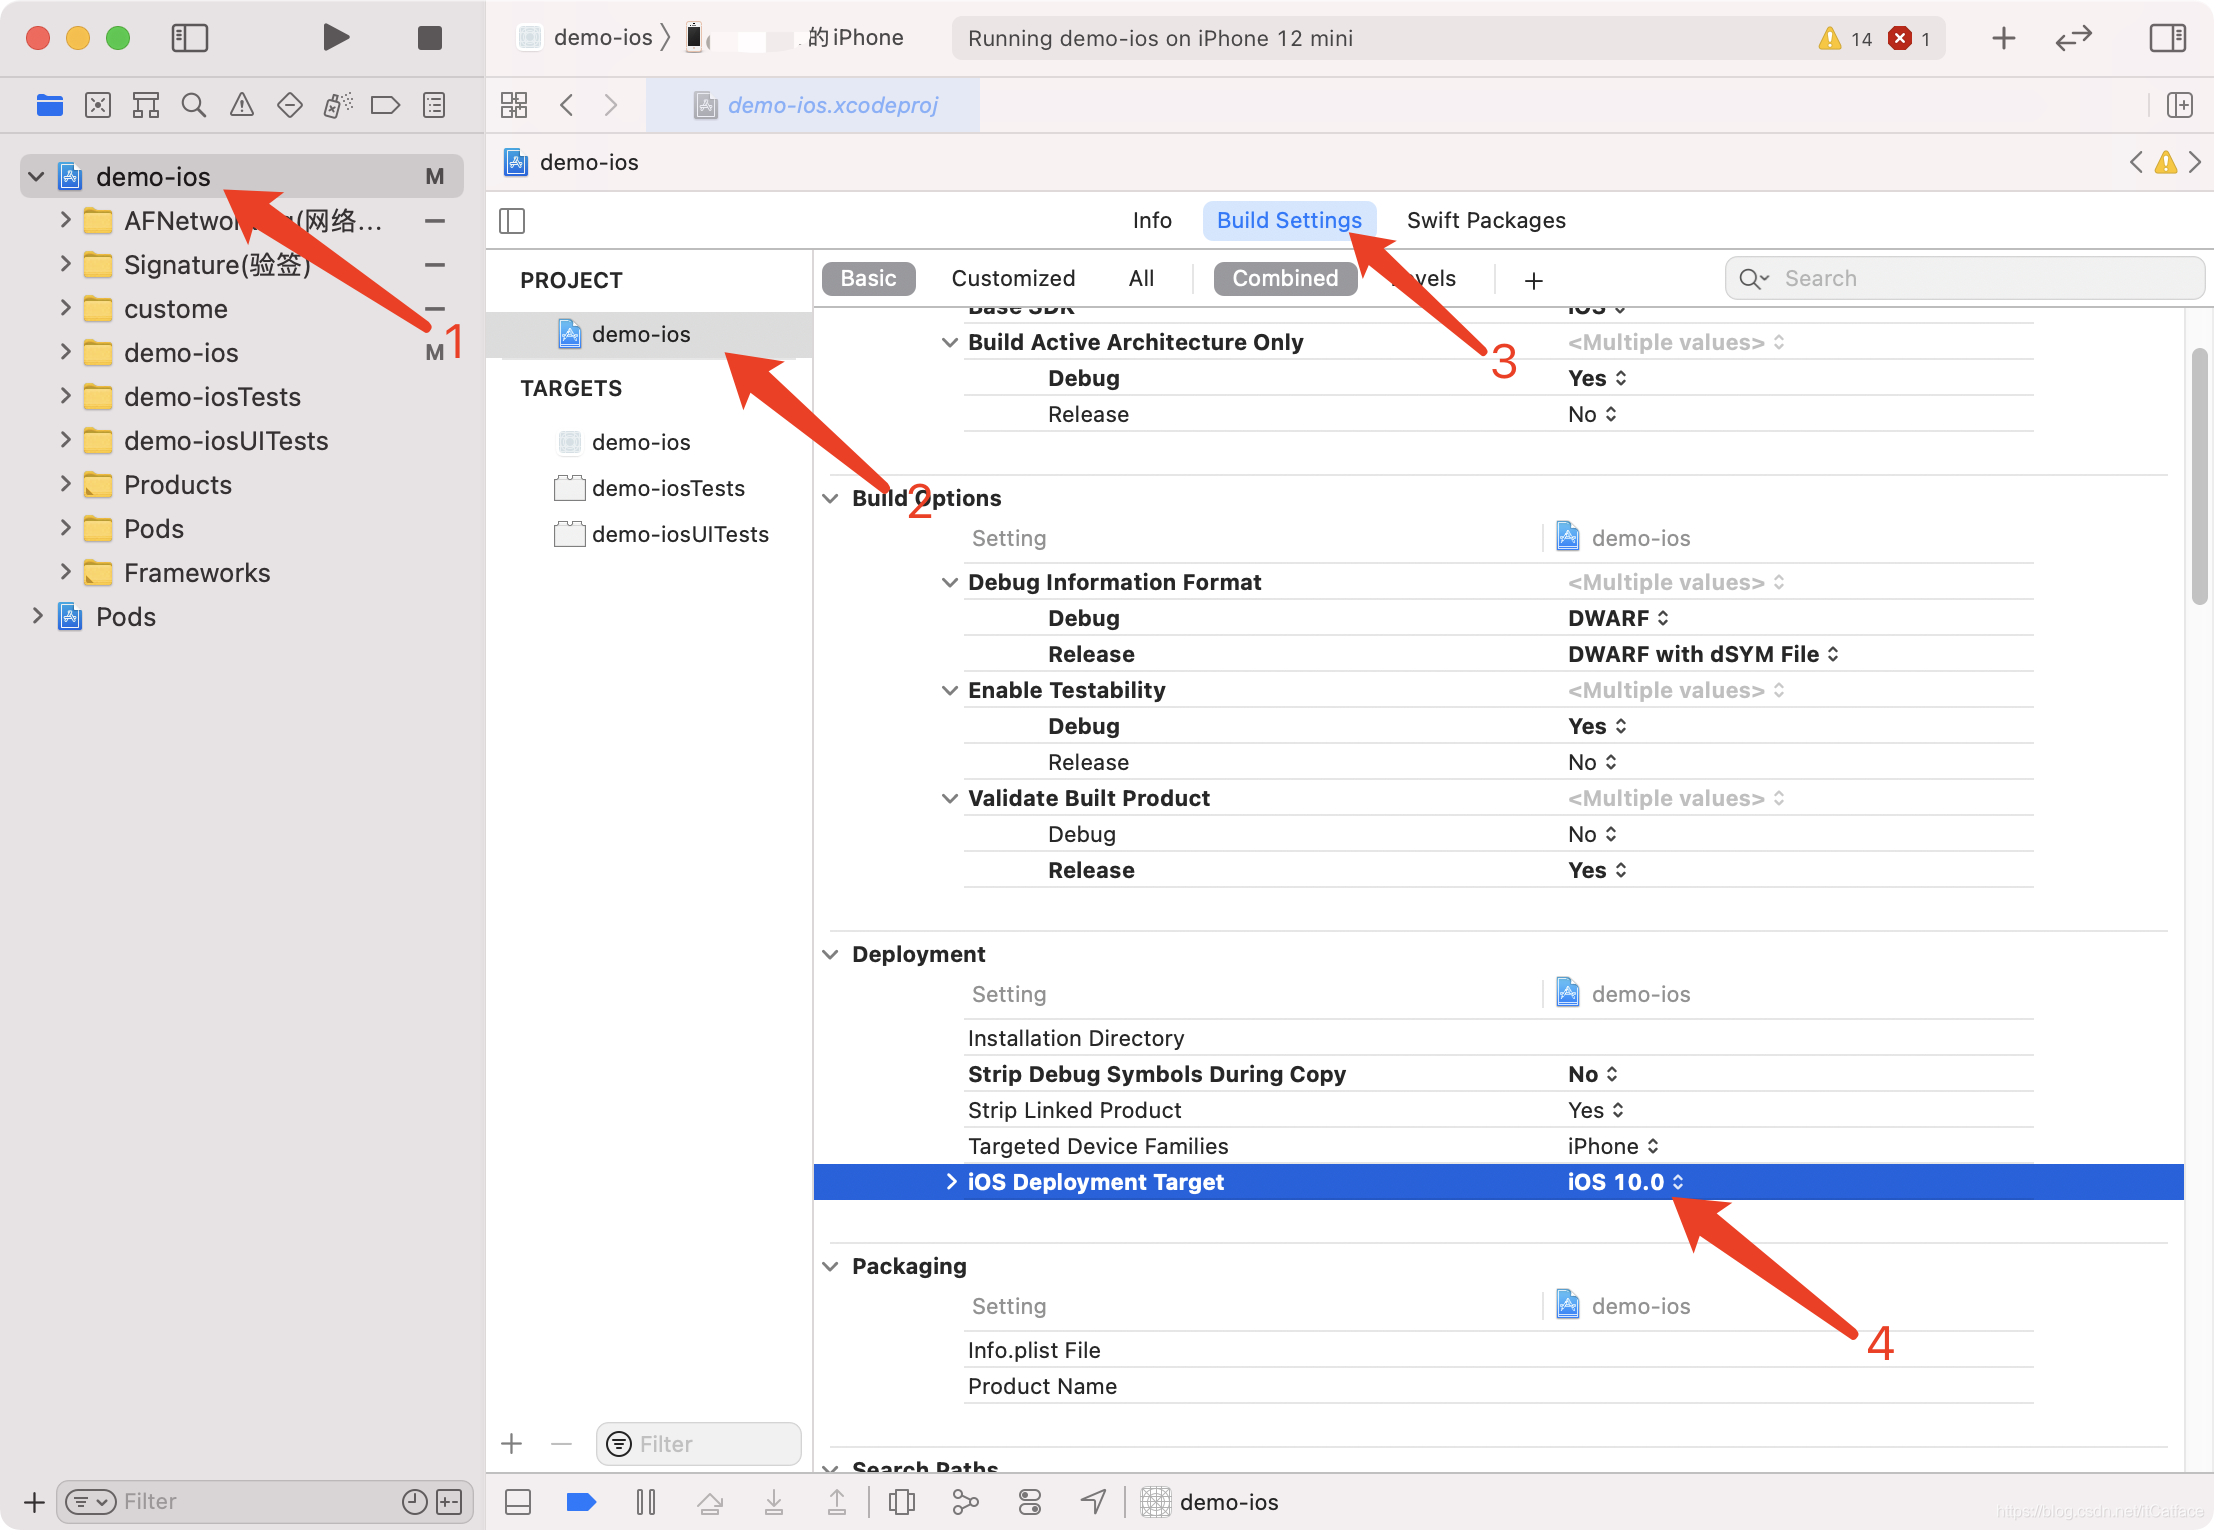The width and height of the screenshot is (2214, 1530).
Task: Switch to the Swift Packages tab
Action: click(x=1486, y=220)
